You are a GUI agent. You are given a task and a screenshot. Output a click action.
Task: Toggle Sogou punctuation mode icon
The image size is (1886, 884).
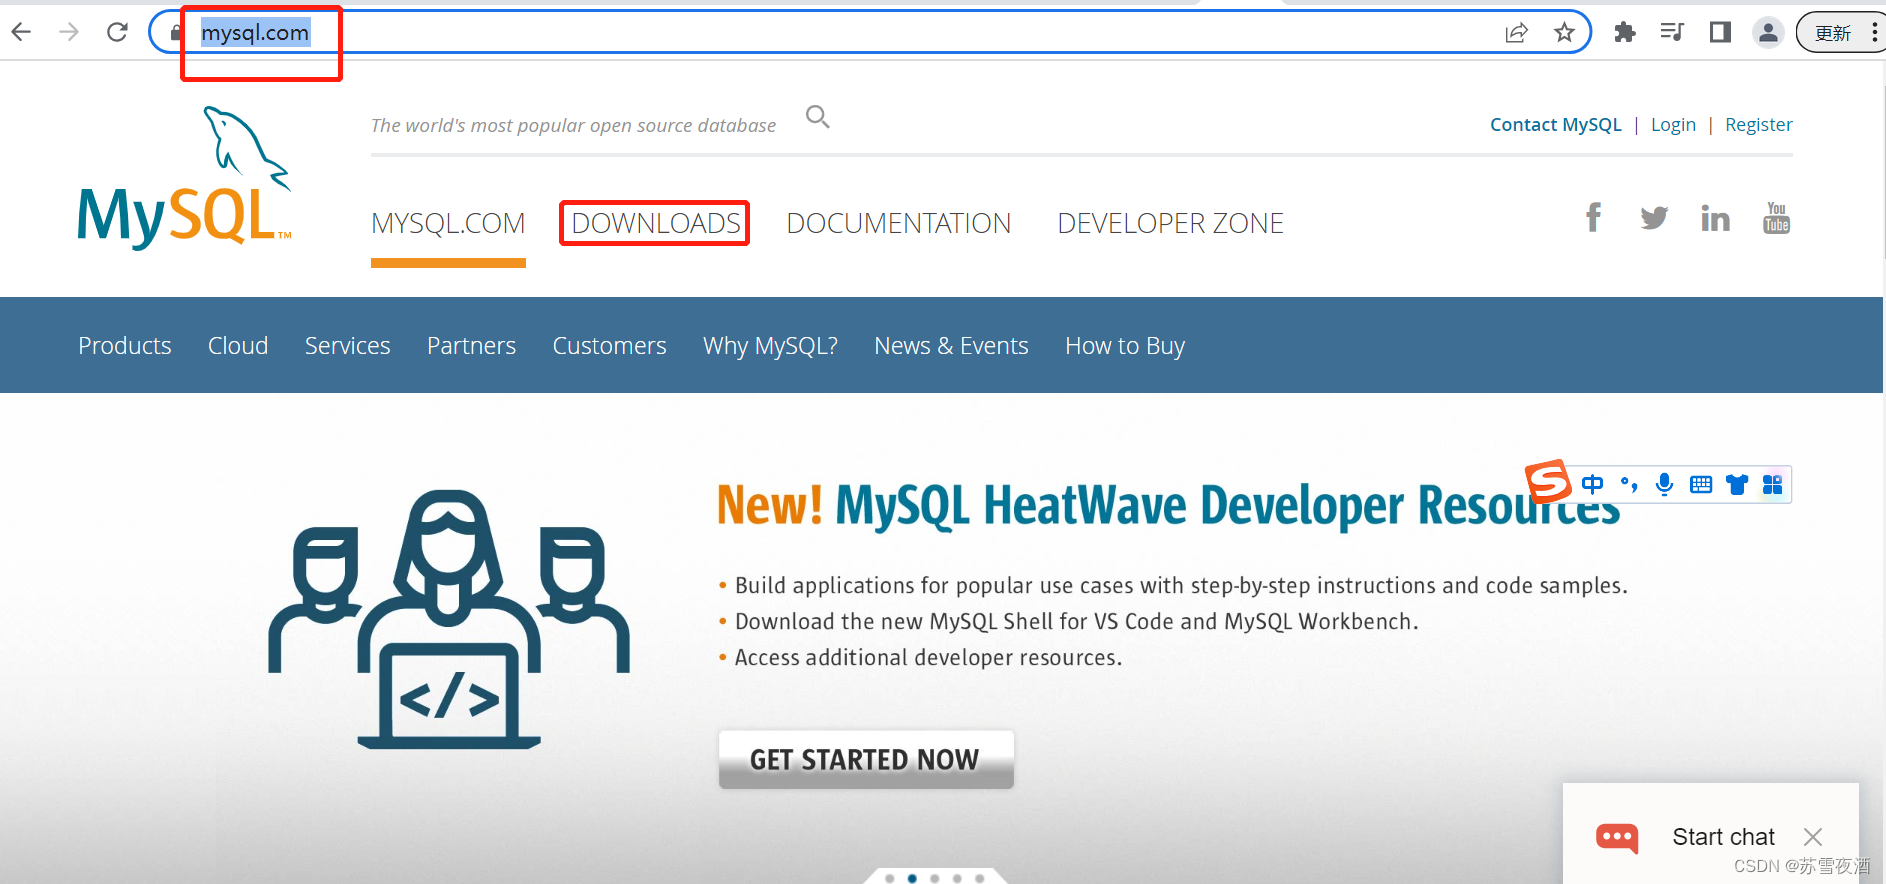[x=1629, y=485]
